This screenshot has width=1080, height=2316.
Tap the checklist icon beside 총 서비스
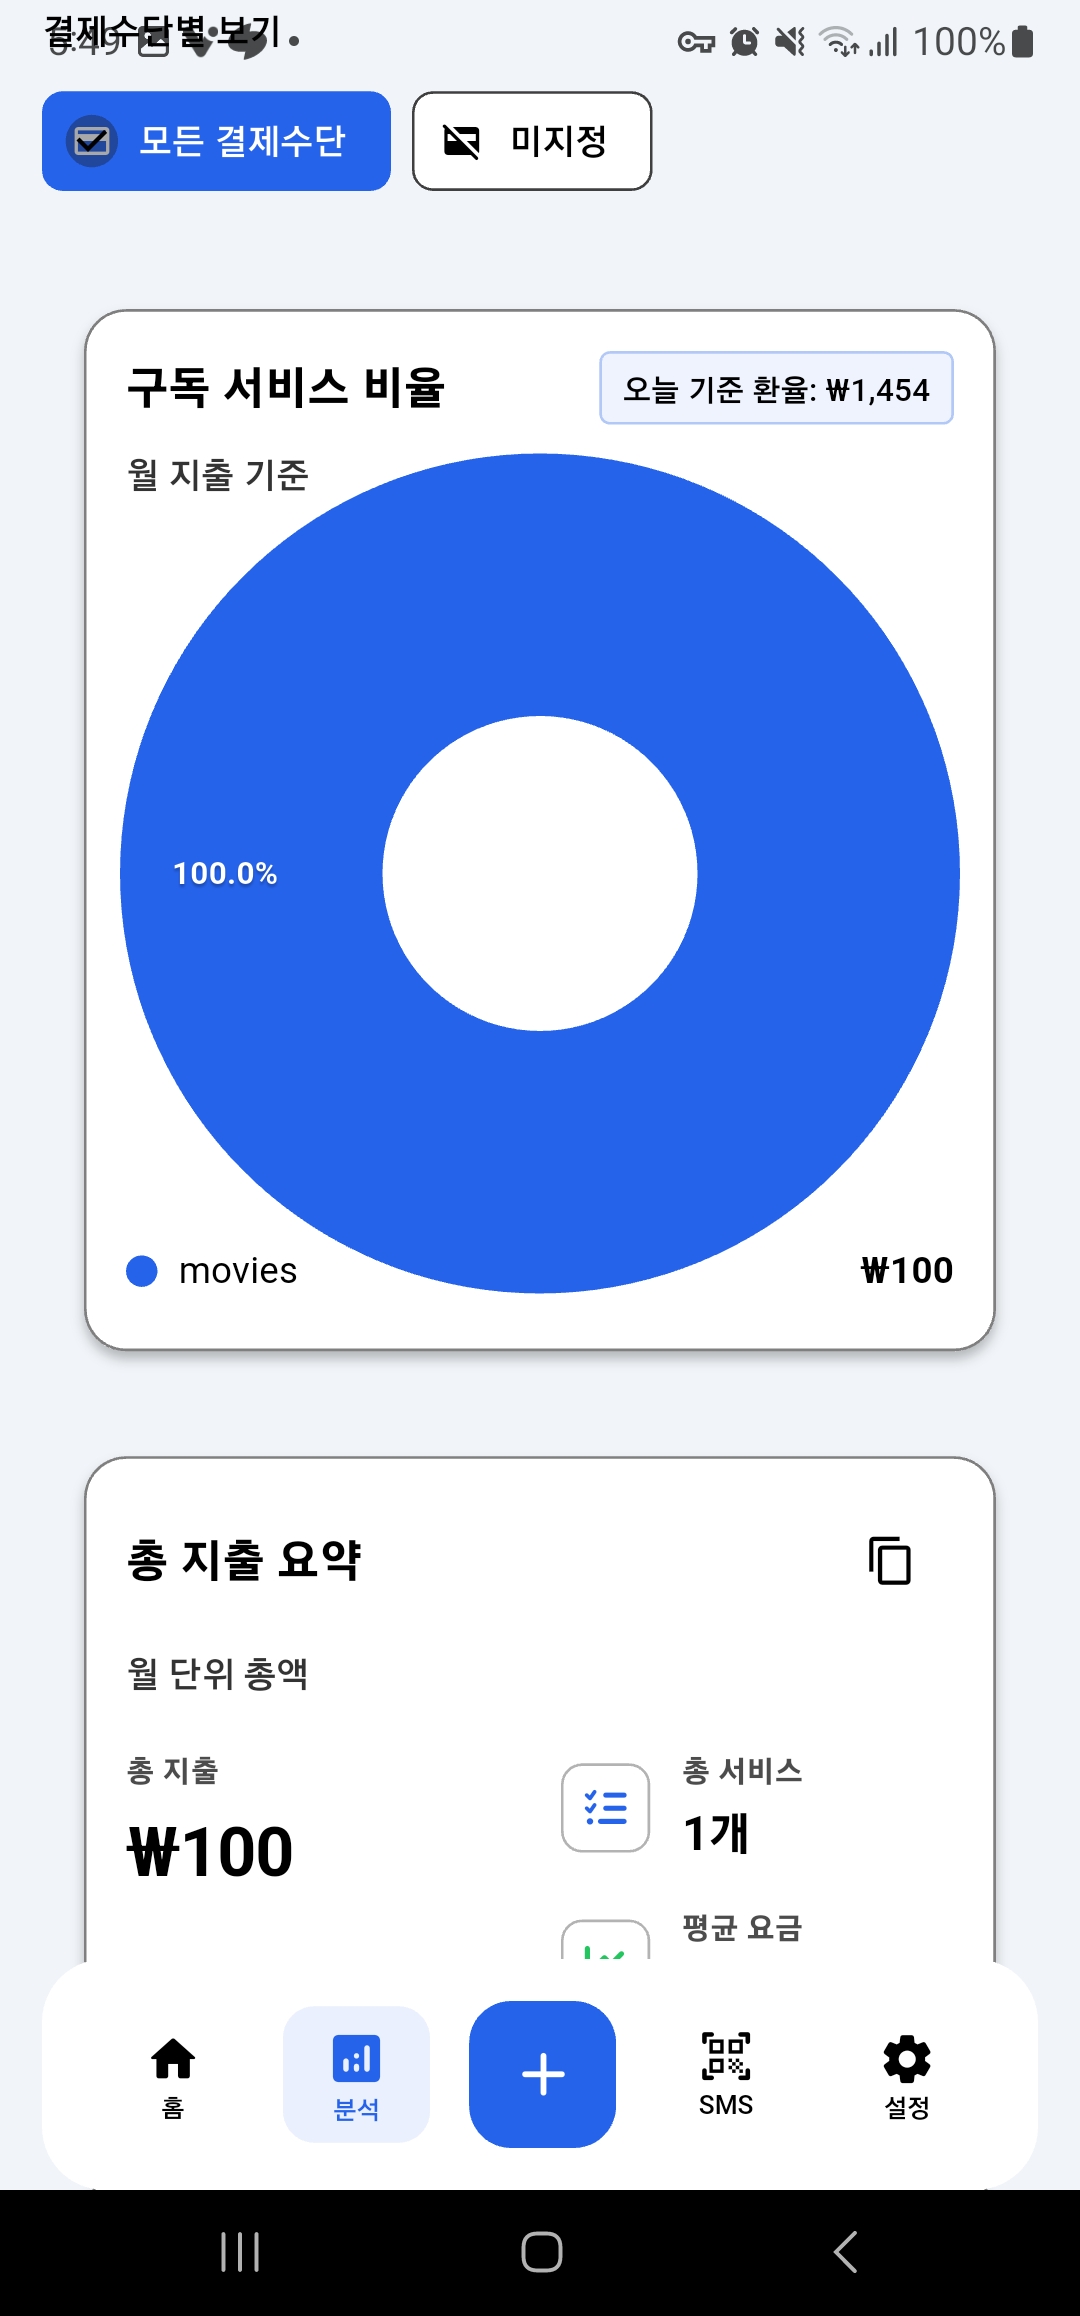(605, 1807)
